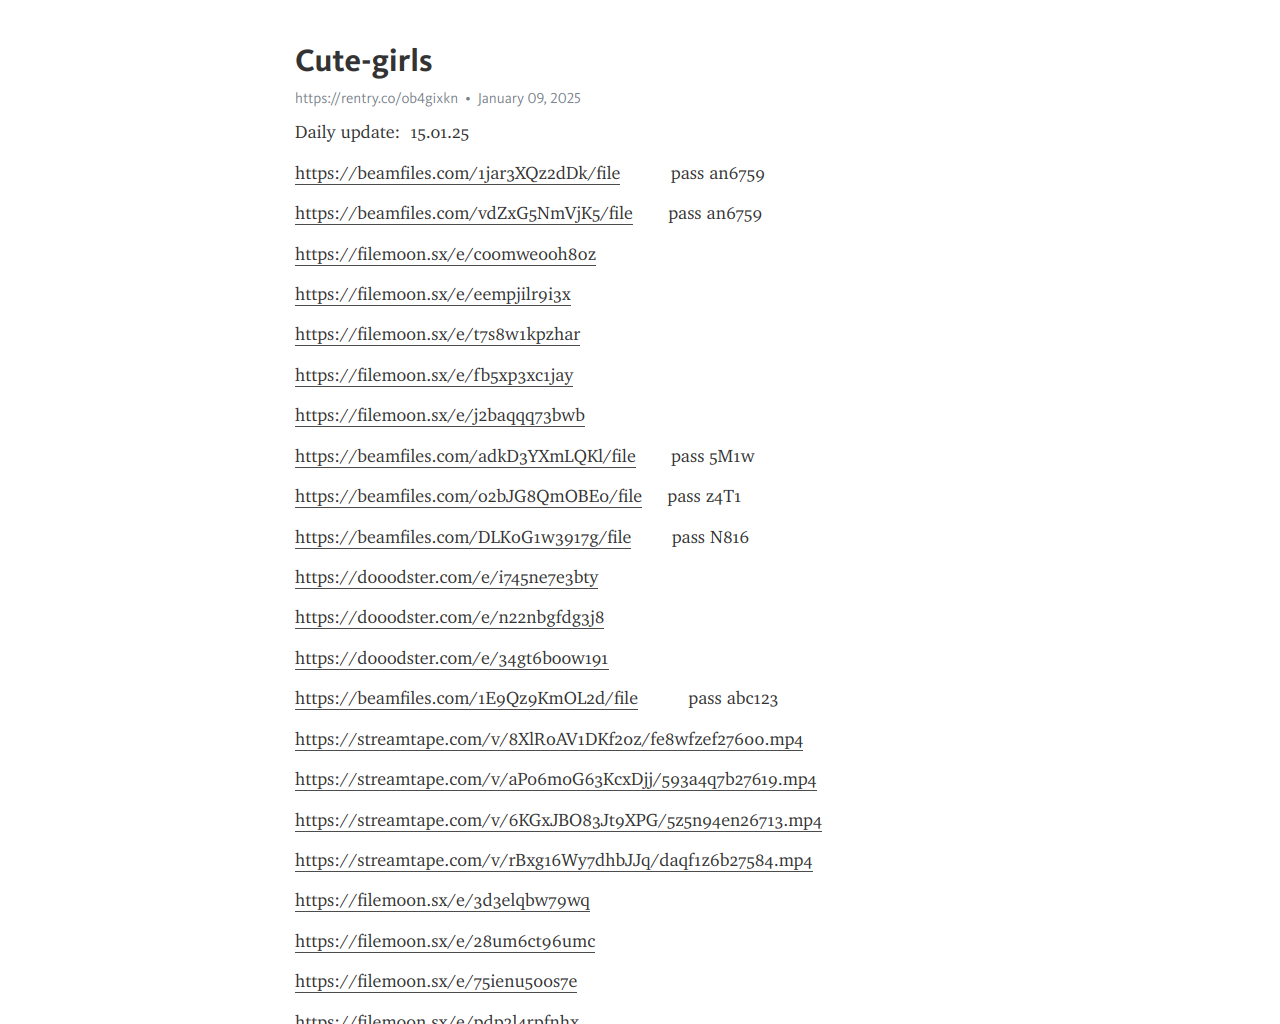The image size is (1280, 1024).
Task: Open the beamfiles 1jar3XQz2dDk file link
Action: pyautogui.click(x=457, y=174)
